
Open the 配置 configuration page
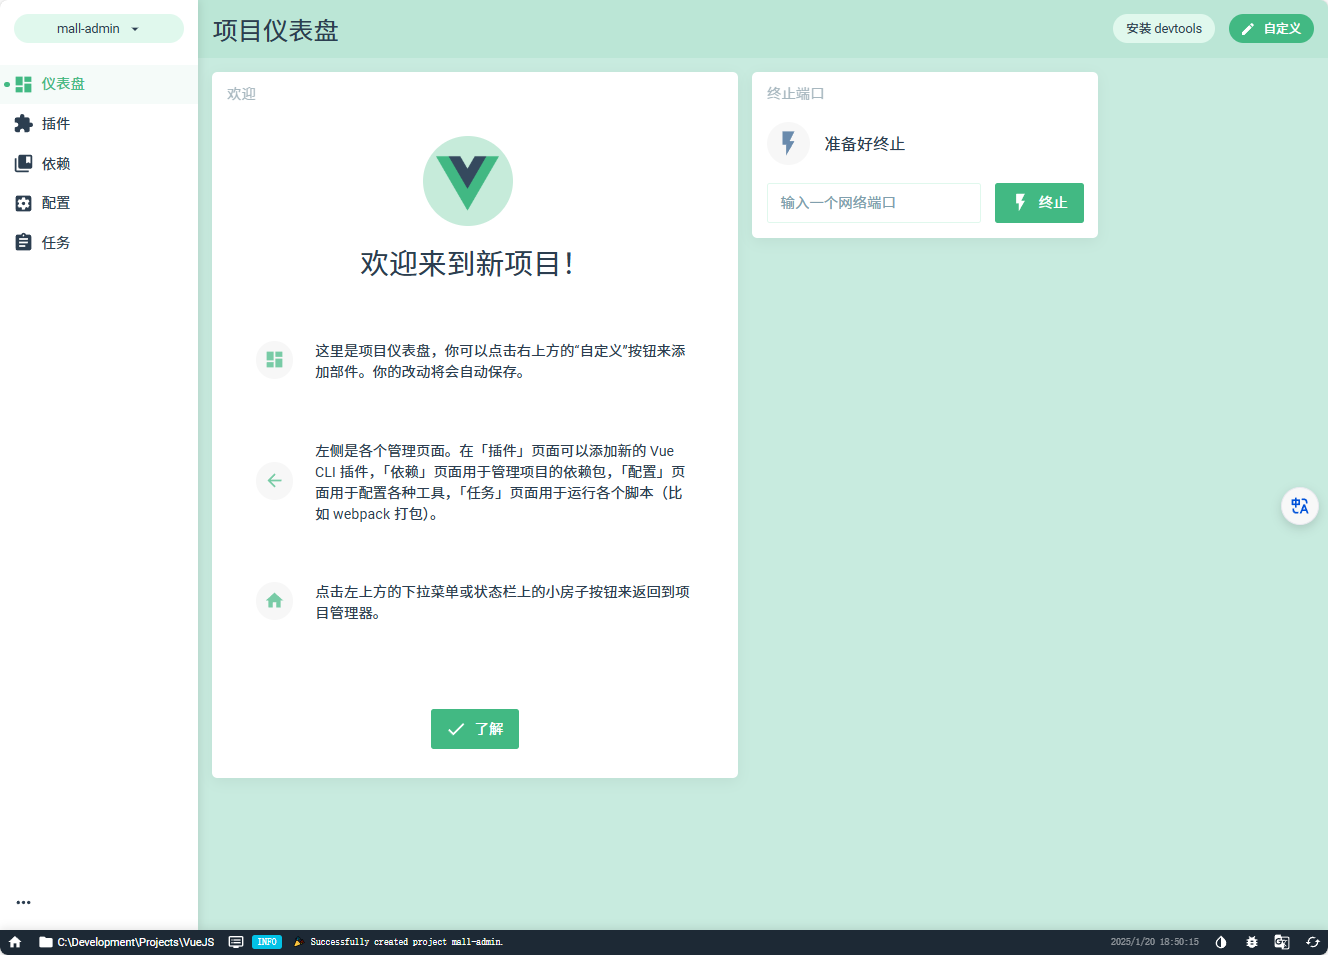click(99, 203)
